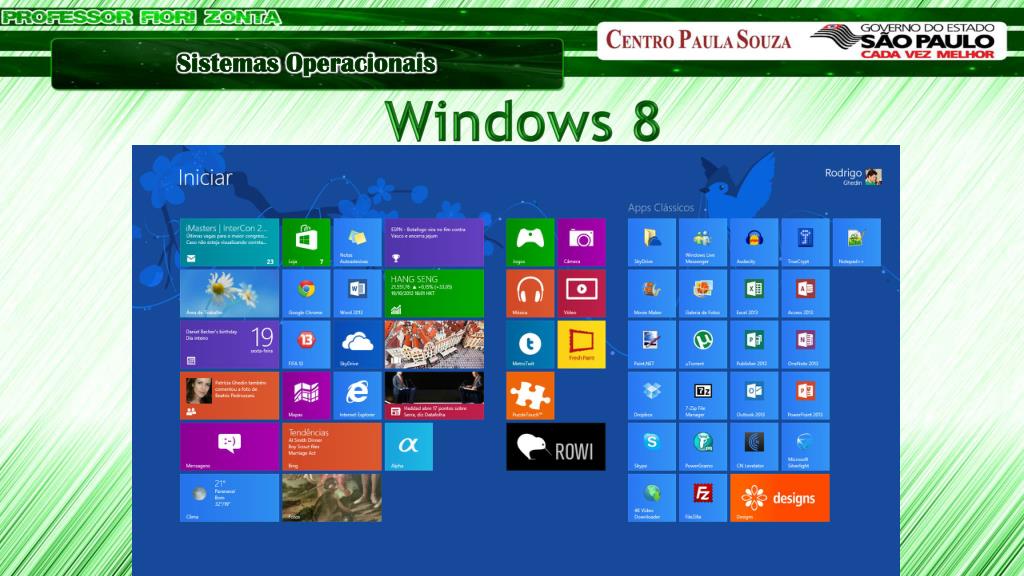Viewport: 1024px width, 576px height.
Task: Click the Rodrigo user account picture
Action: (x=873, y=176)
